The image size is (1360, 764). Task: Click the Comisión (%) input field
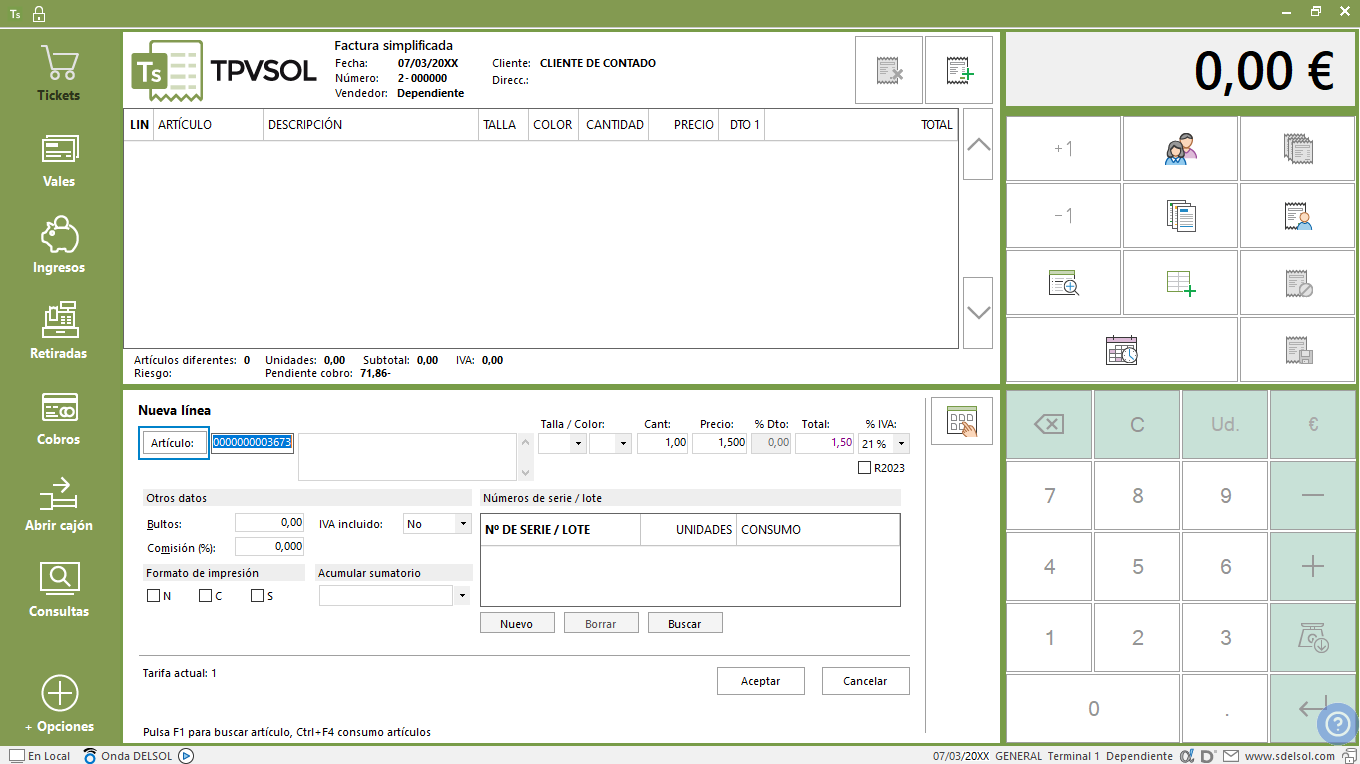270,547
